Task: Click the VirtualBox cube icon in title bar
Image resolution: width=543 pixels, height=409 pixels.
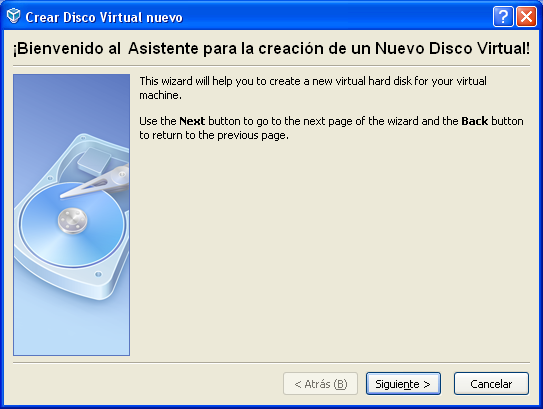Action: point(14,16)
